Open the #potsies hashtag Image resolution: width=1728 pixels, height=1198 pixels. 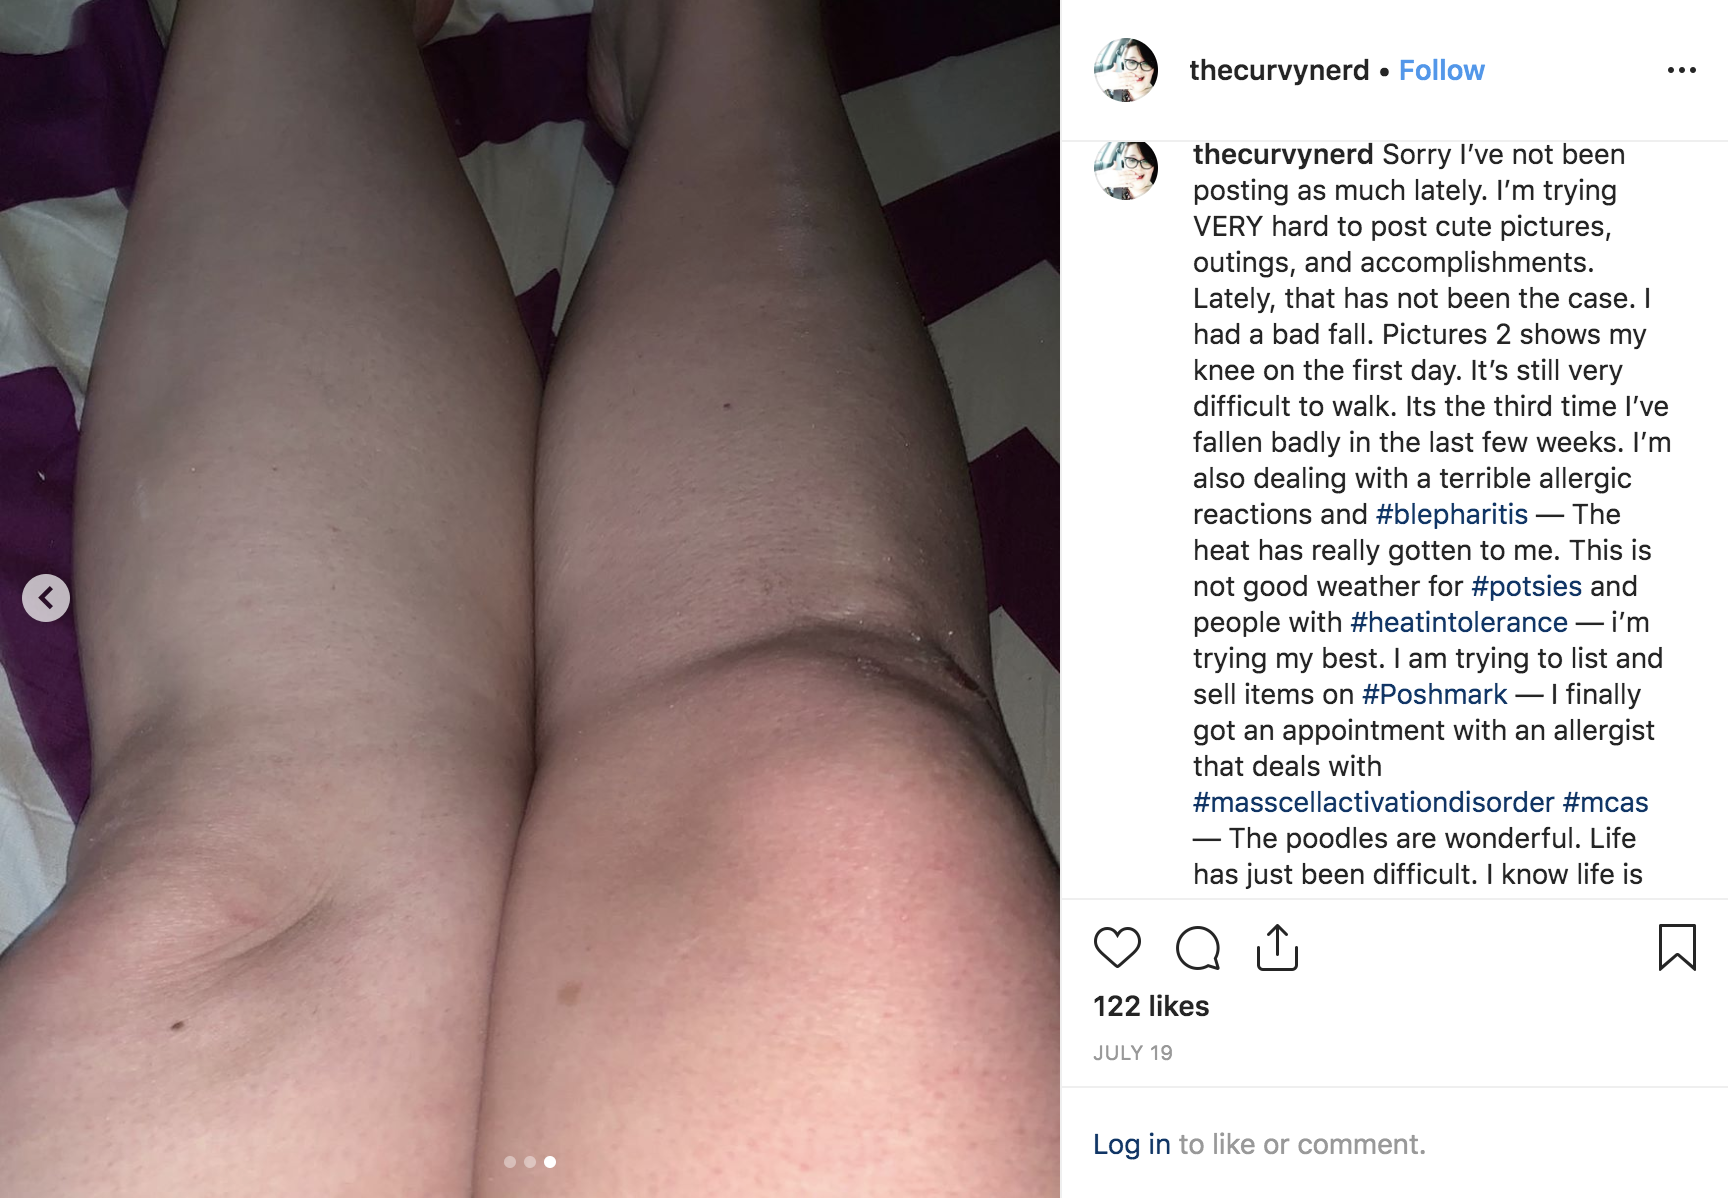click(x=1526, y=586)
